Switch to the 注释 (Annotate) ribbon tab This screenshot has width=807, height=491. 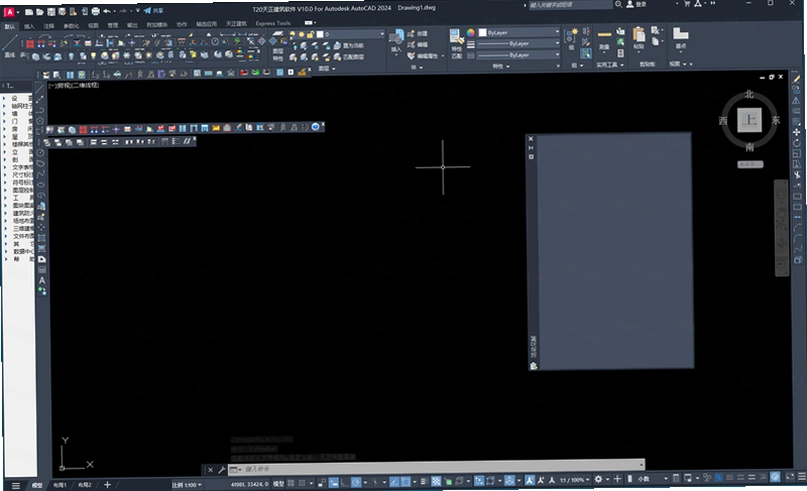click(x=48, y=26)
